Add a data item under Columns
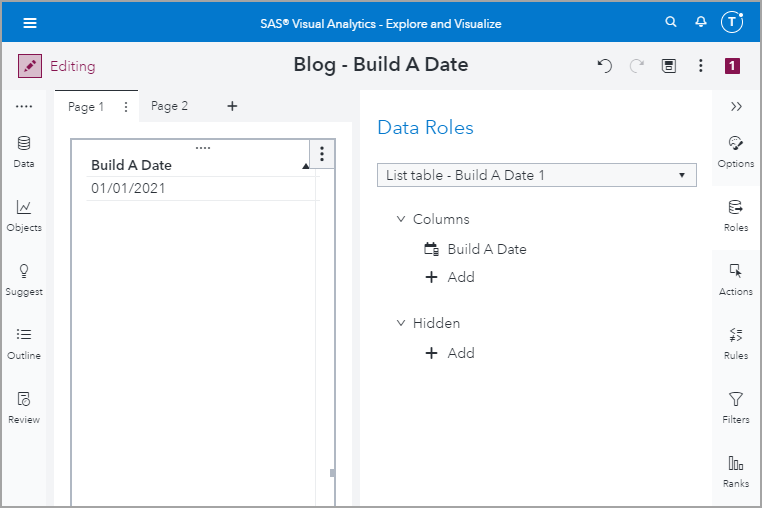The image size is (762, 508). [x=450, y=277]
